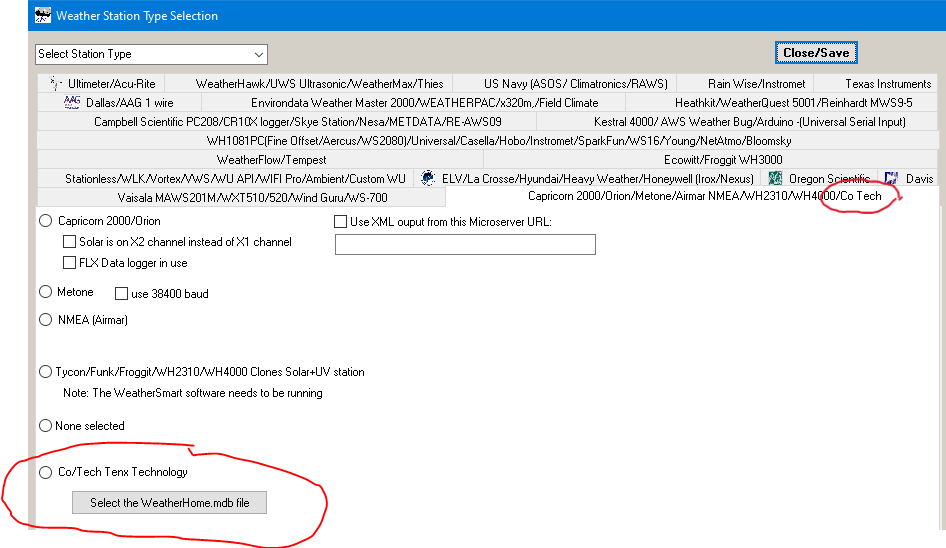This screenshot has height=548, width=946.
Task: Select the NMEA (Airmar) radio button
Action: pyautogui.click(x=45, y=320)
